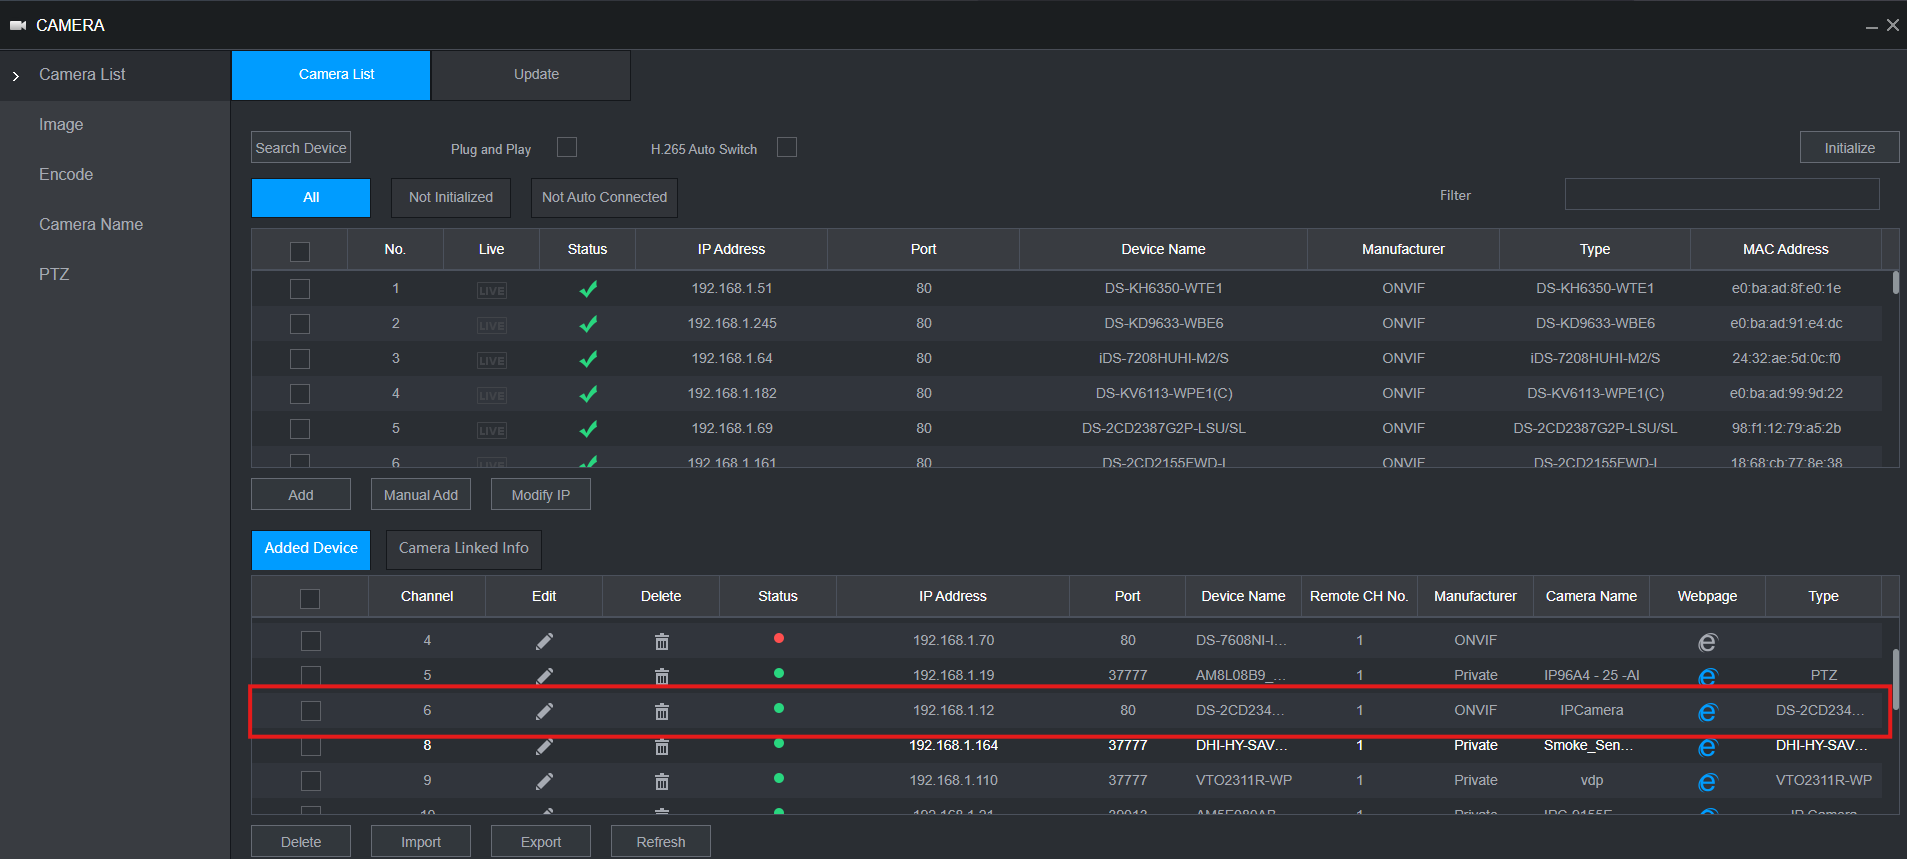This screenshot has height=859, width=1907.
Task: Click the green status check for device 1
Action: [588, 289]
